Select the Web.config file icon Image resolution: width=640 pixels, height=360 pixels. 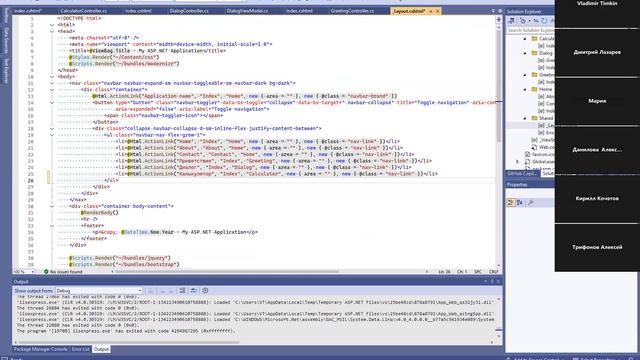534,147
